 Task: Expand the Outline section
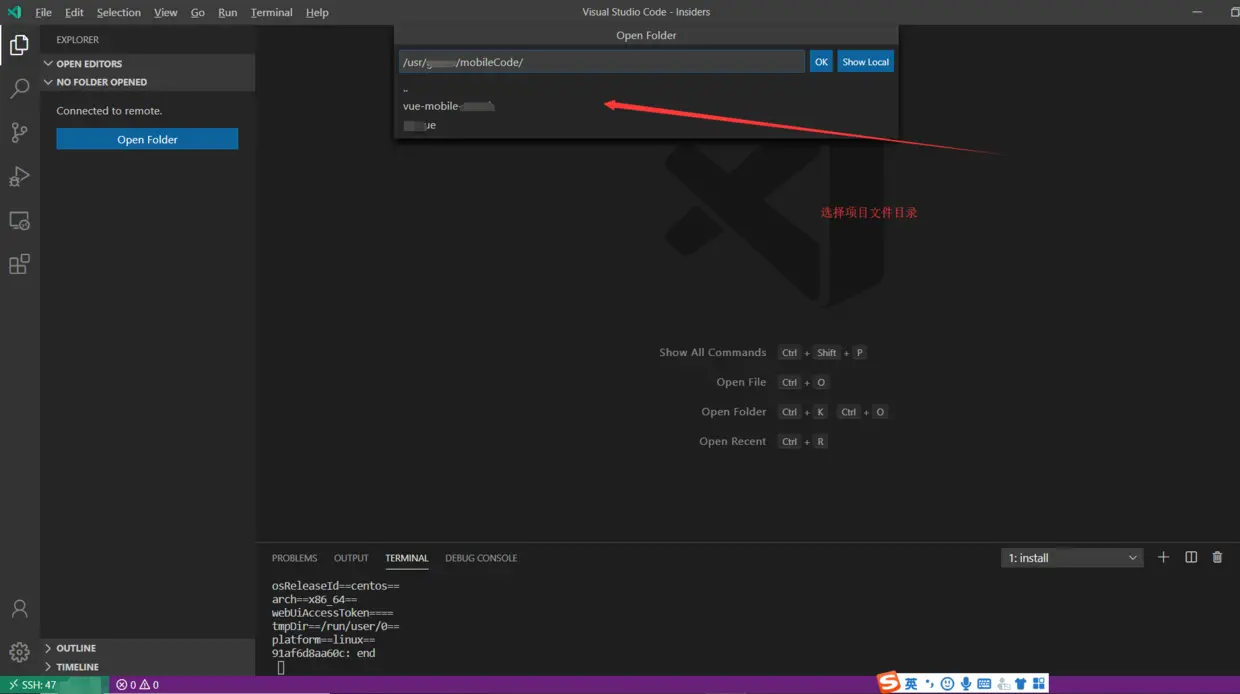(x=148, y=648)
